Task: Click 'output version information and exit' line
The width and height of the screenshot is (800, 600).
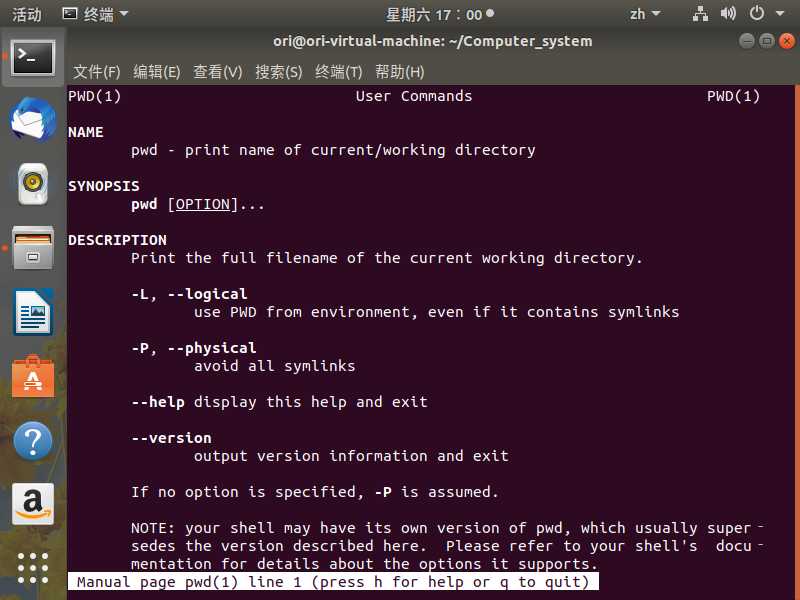Action: click(351, 456)
